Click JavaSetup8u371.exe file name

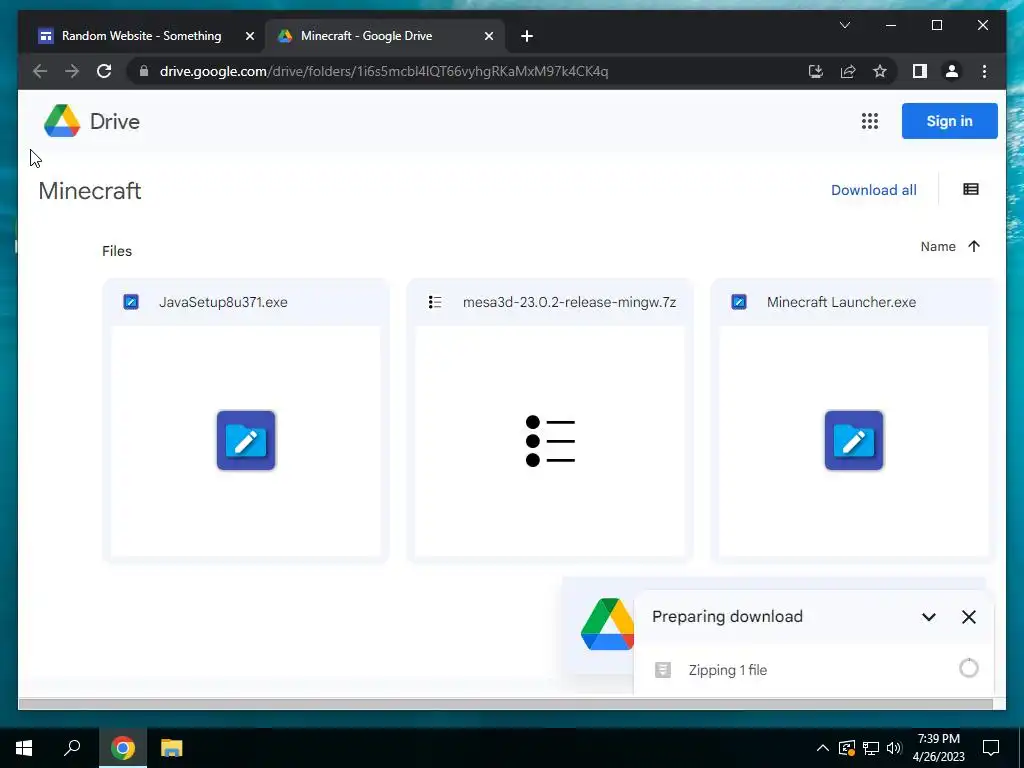[223, 302]
